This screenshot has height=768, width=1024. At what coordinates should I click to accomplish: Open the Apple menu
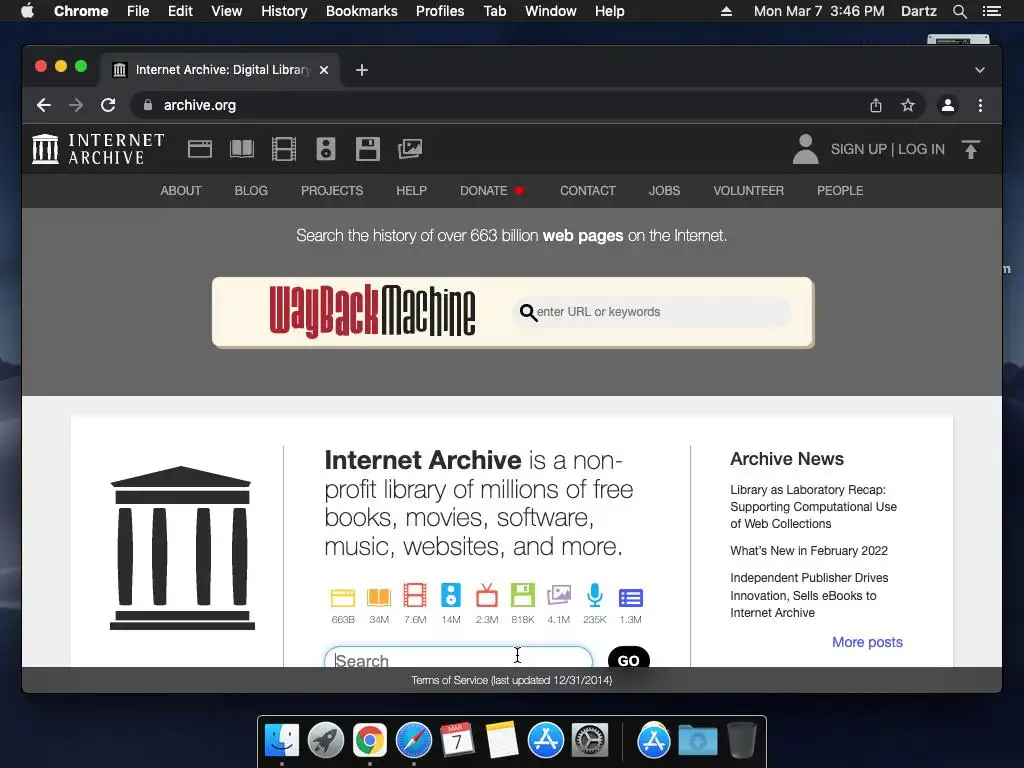coord(27,11)
